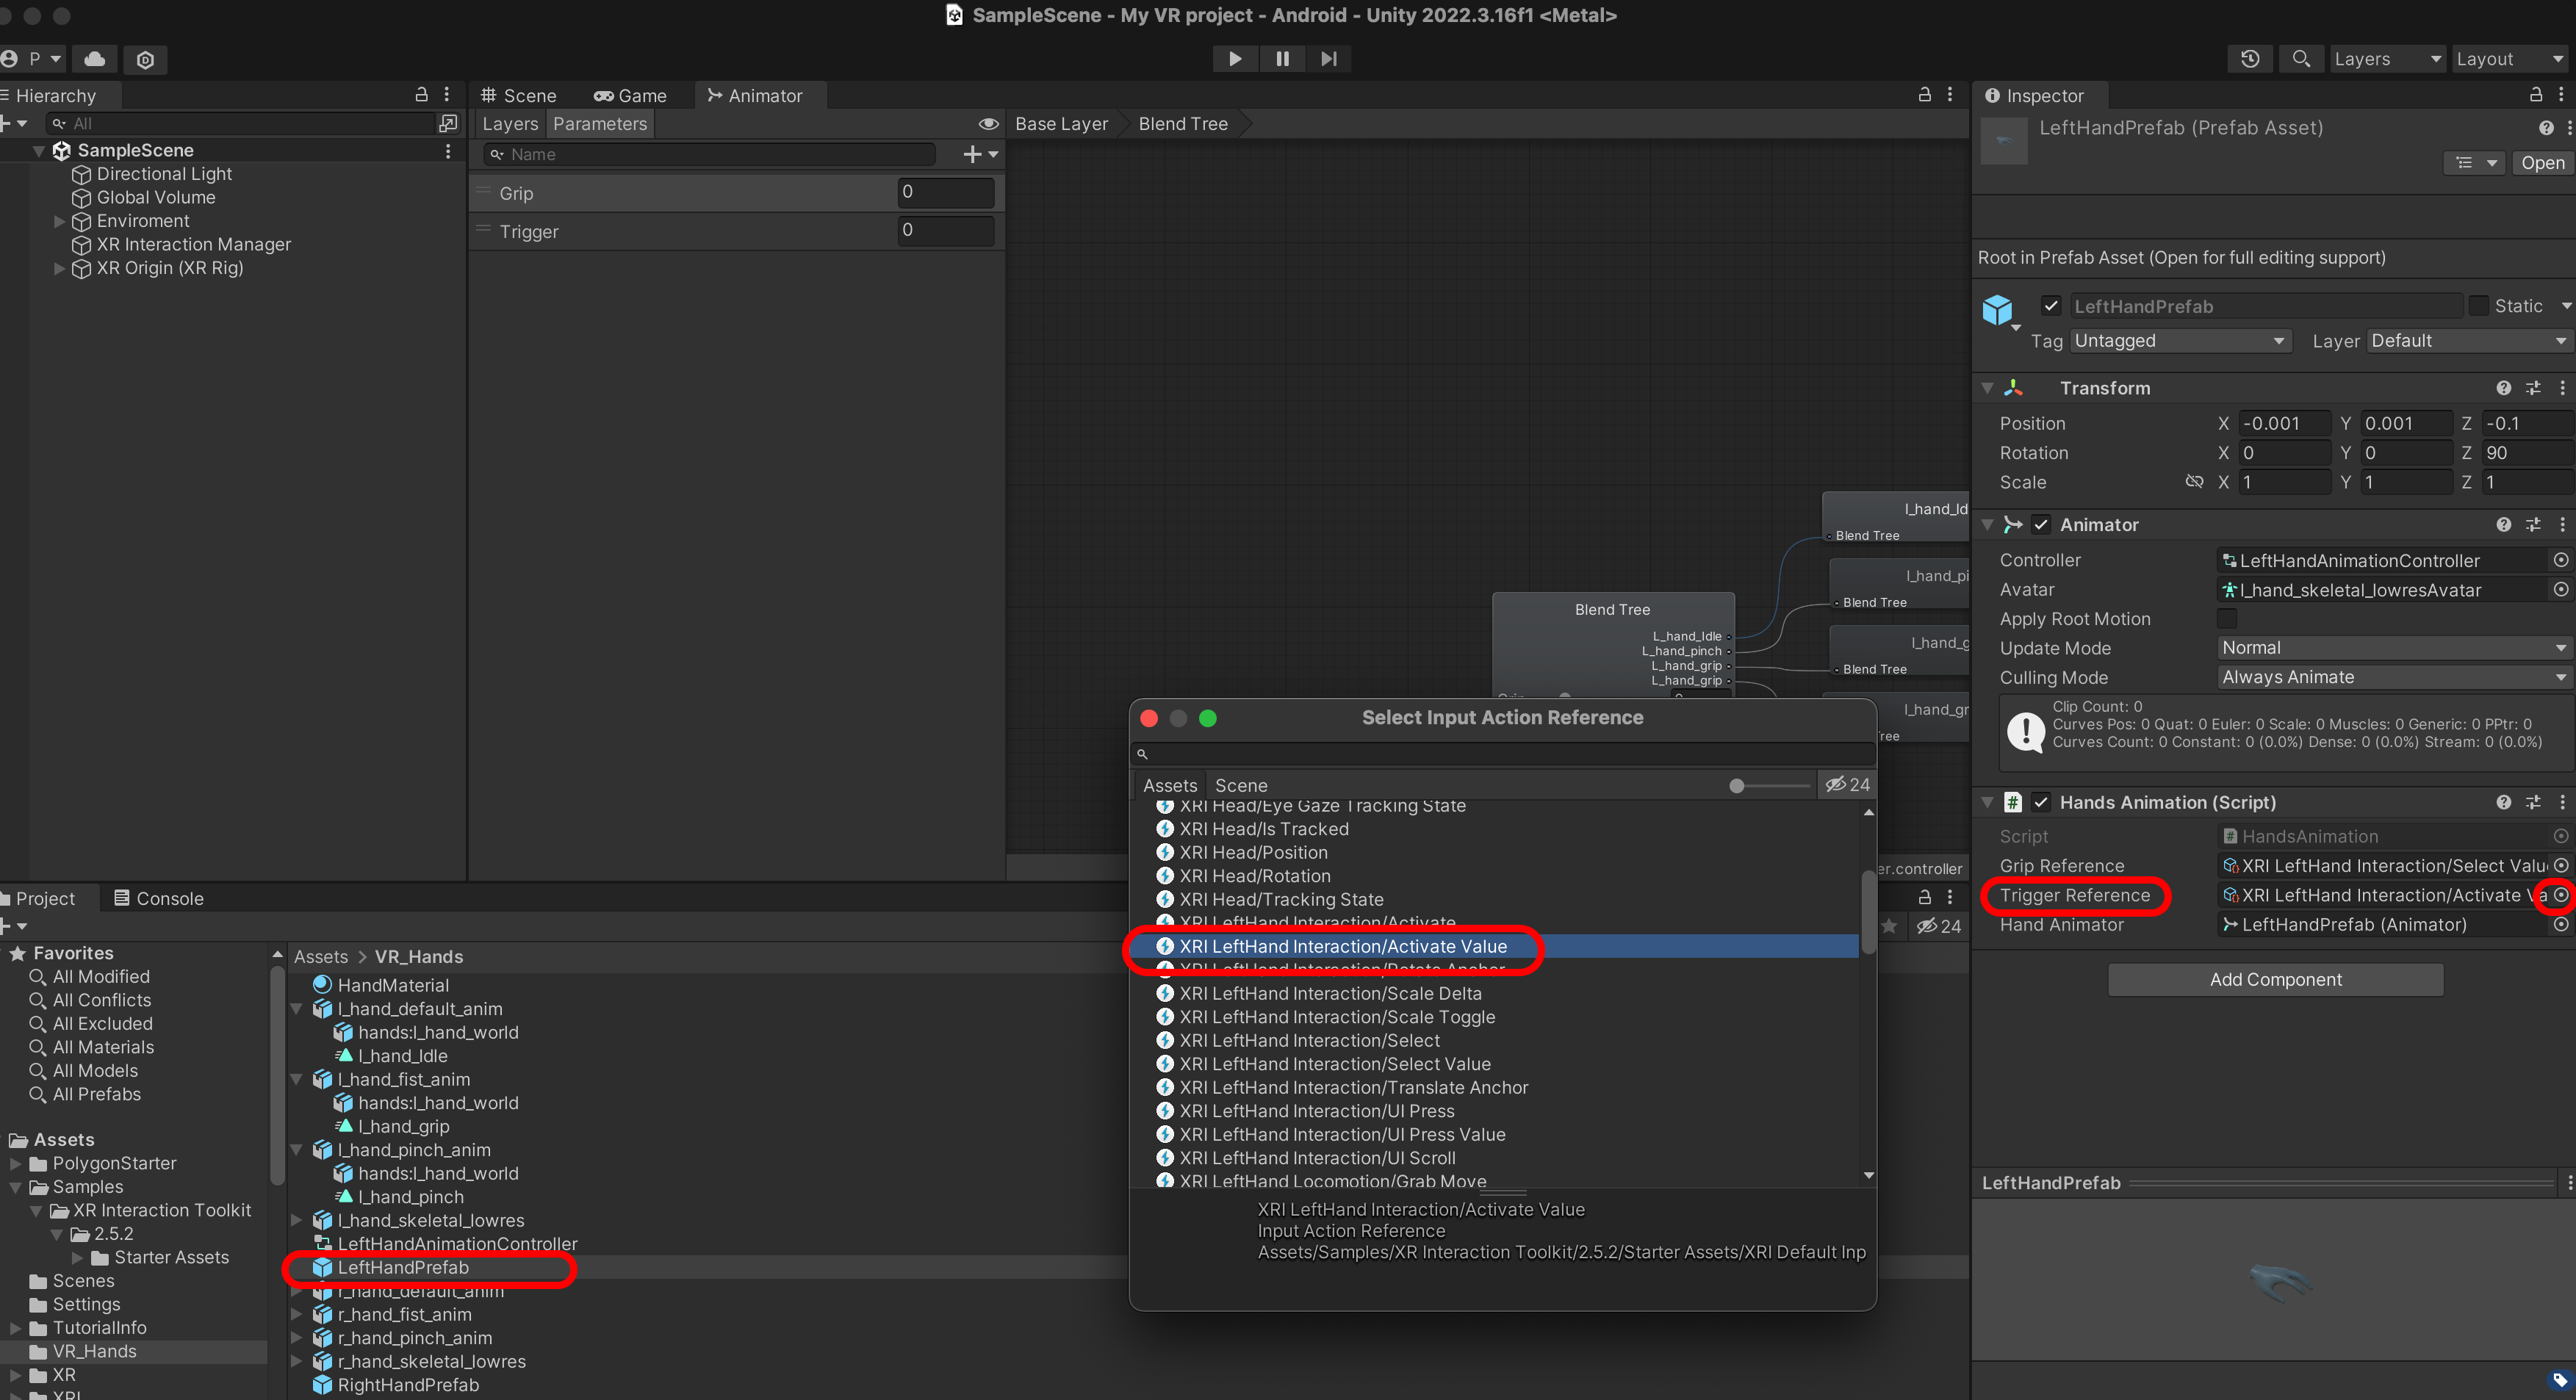Expand the XR Origin (XR Rig) object
This screenshot has height=1400, width=2576.
(59, 268)
